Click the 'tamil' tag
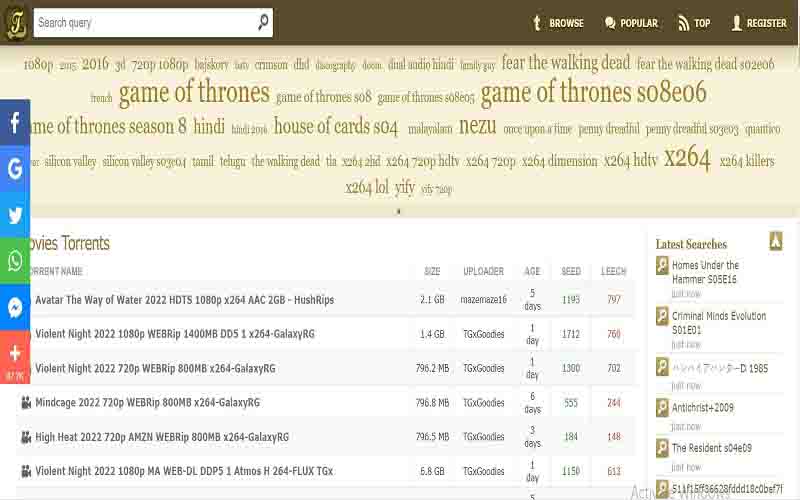The image size is (800, 500). pos(203,162)
